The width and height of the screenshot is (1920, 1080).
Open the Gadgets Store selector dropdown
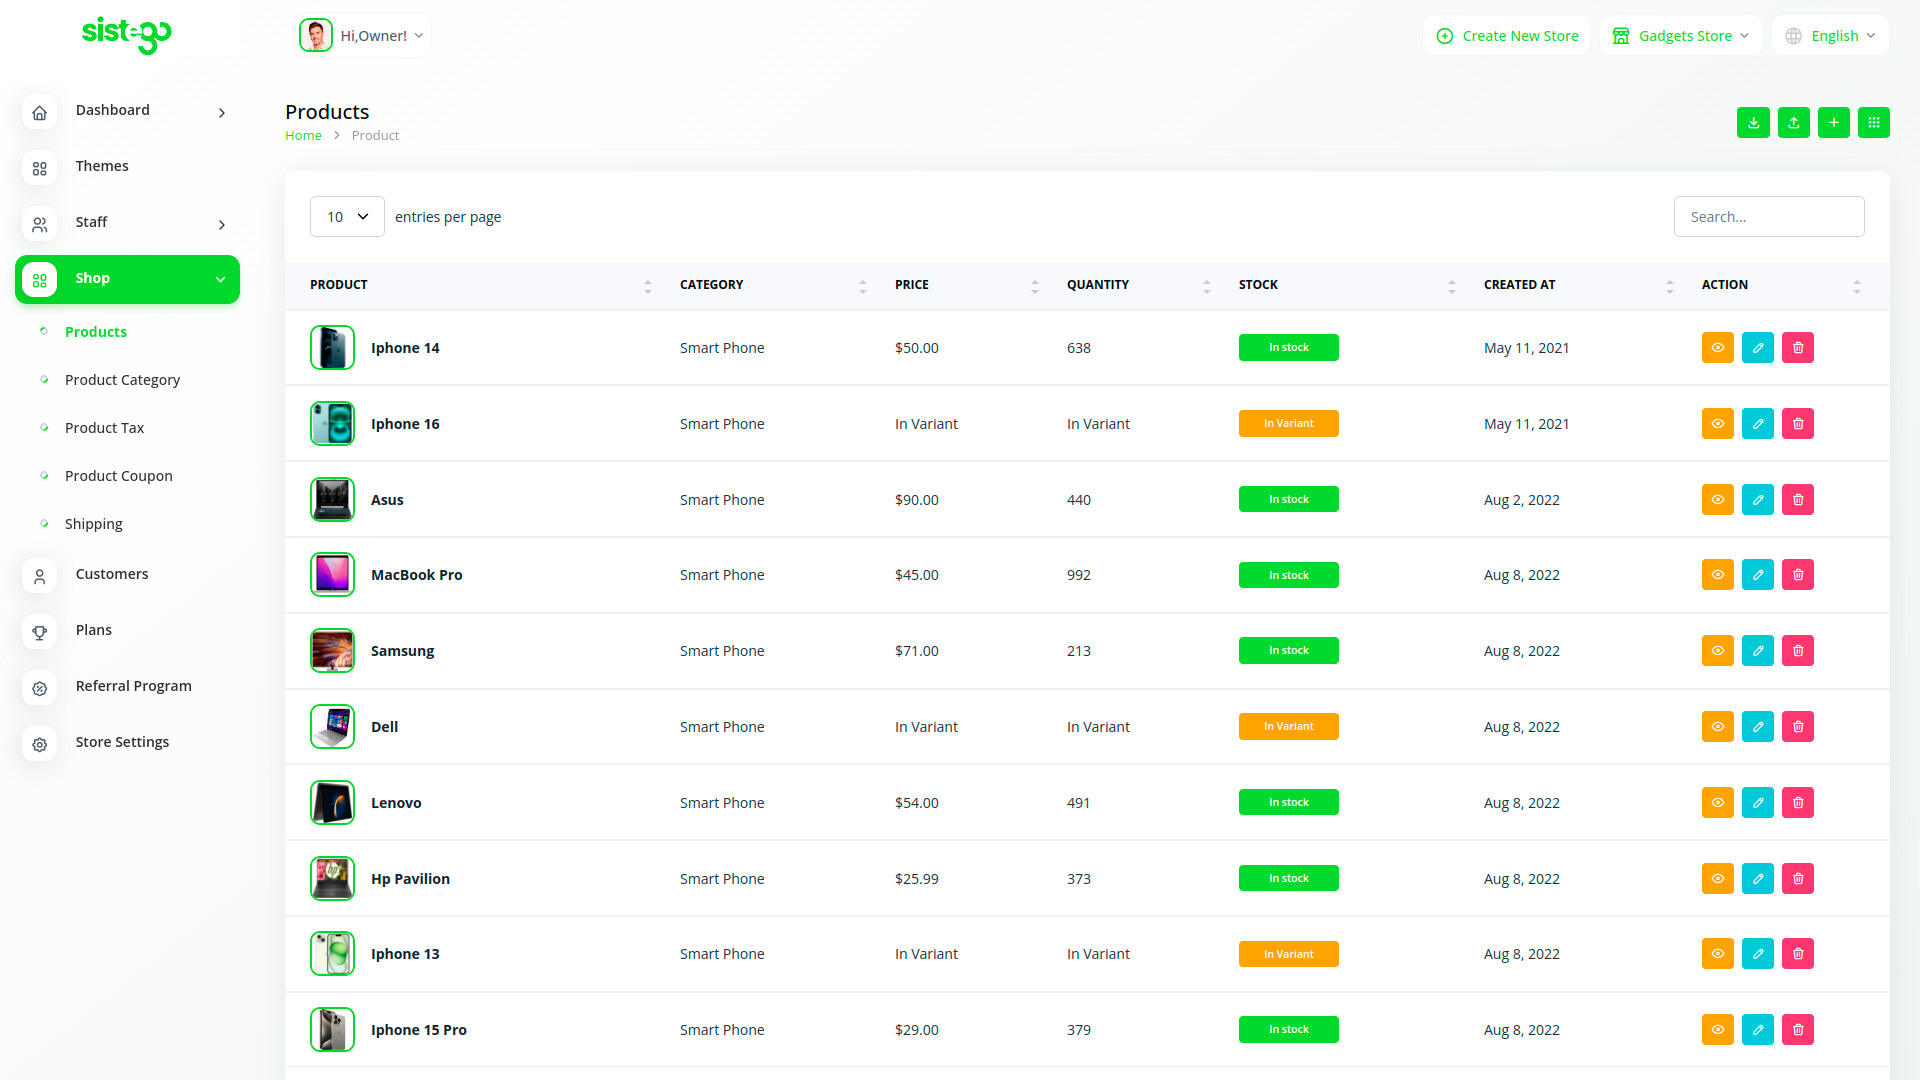pyautogui.click(x=1681, y=36)
